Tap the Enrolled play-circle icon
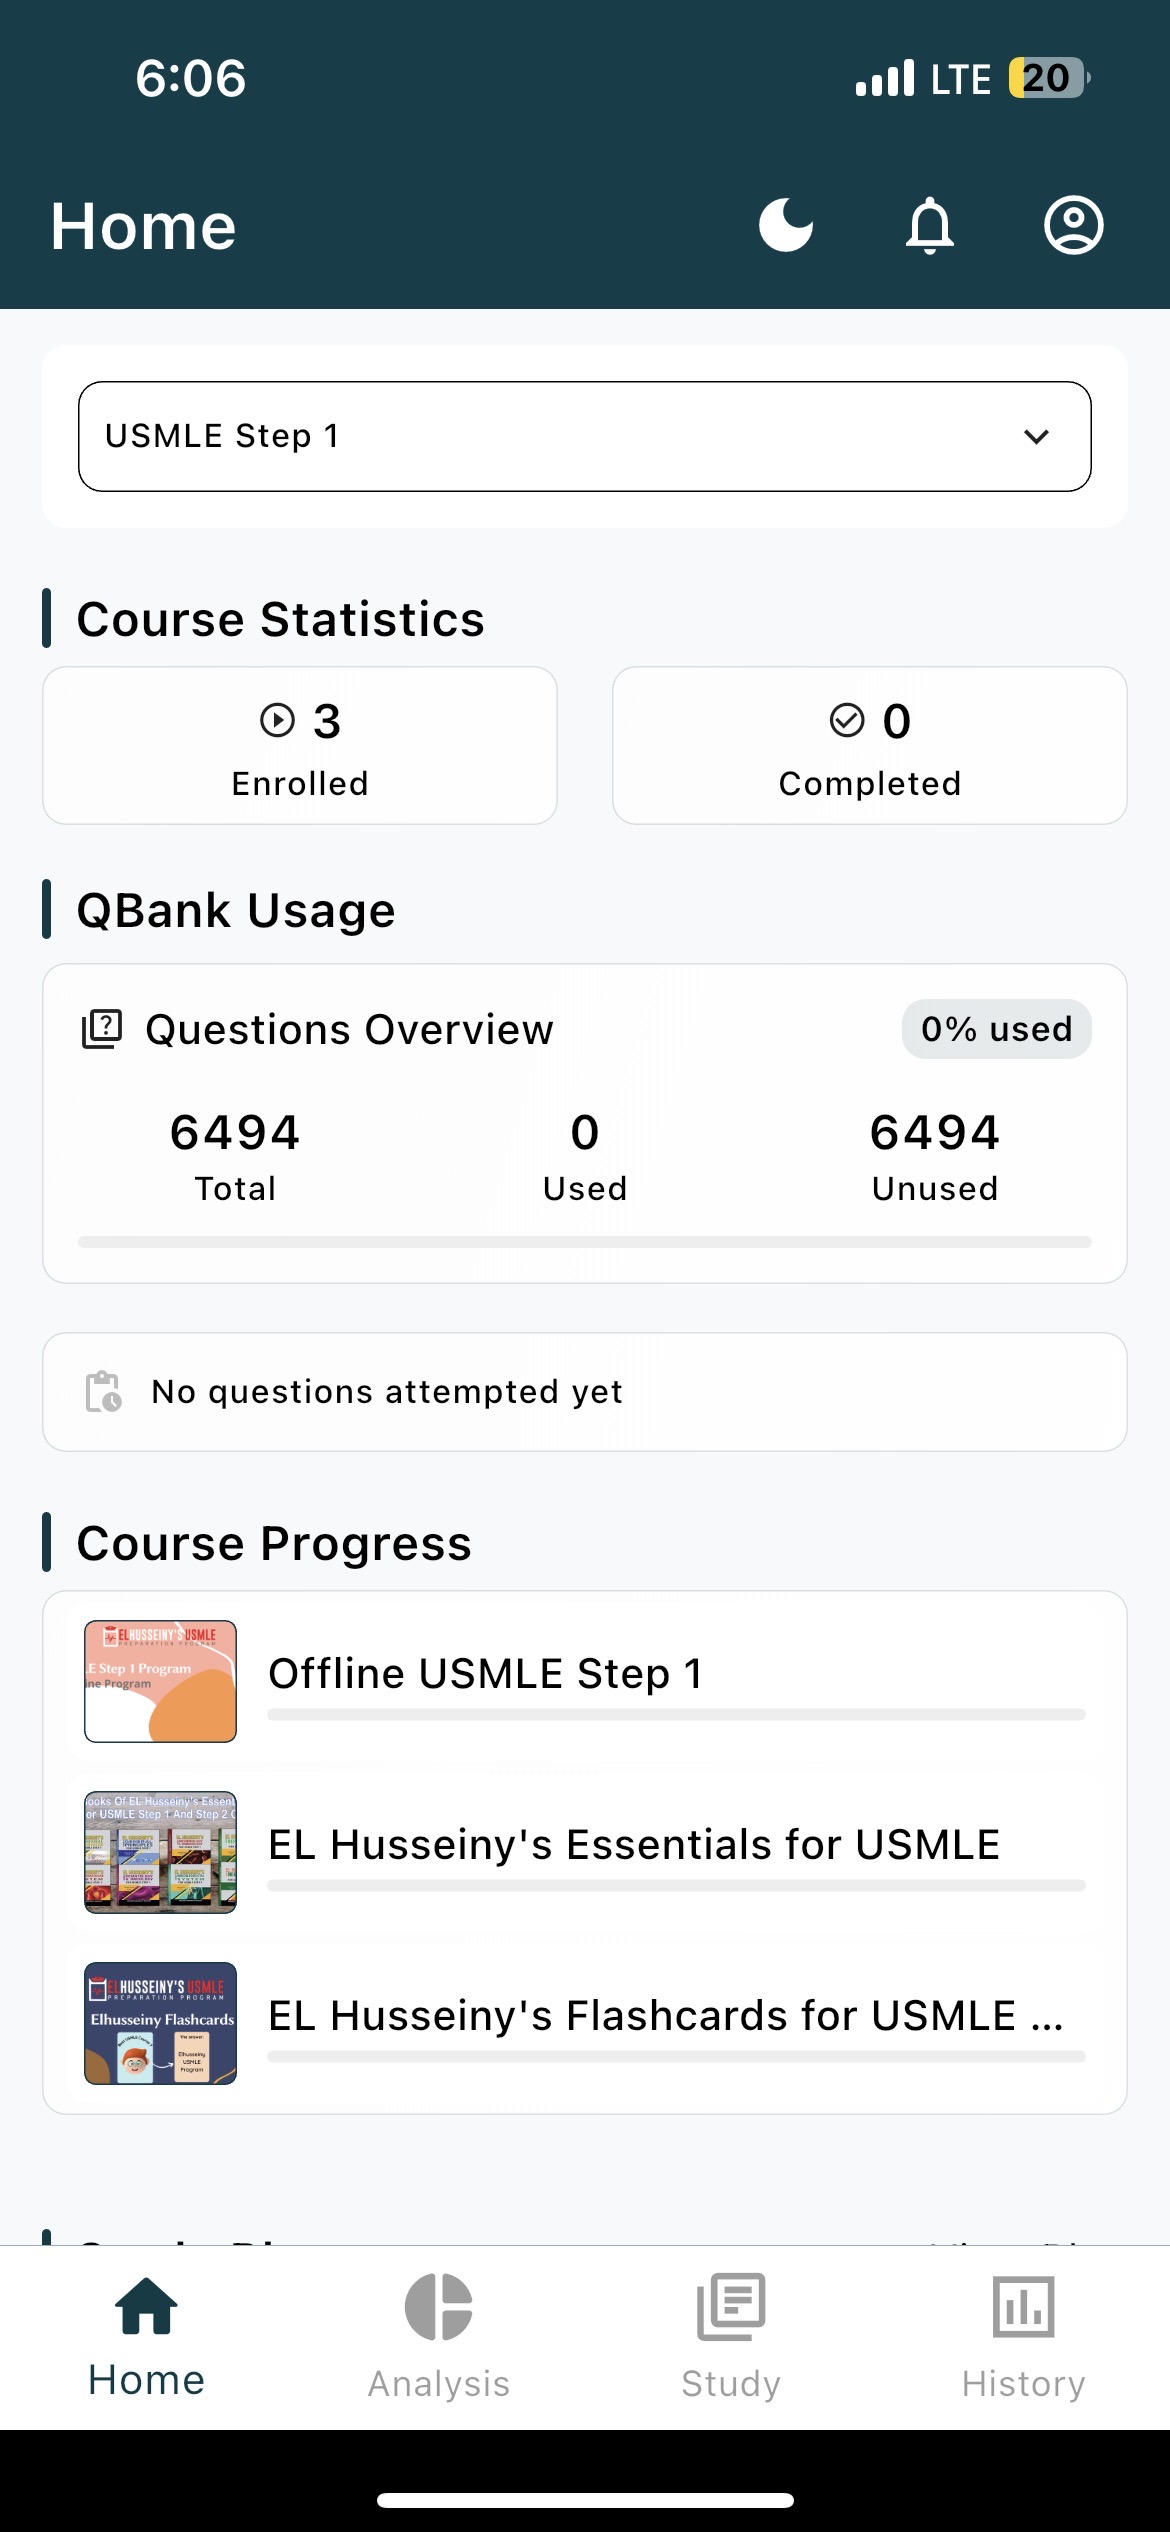 point(277,720)
